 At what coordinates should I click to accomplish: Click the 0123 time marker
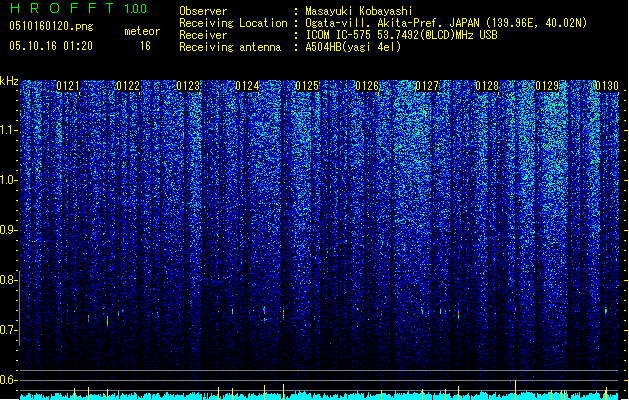188,86
